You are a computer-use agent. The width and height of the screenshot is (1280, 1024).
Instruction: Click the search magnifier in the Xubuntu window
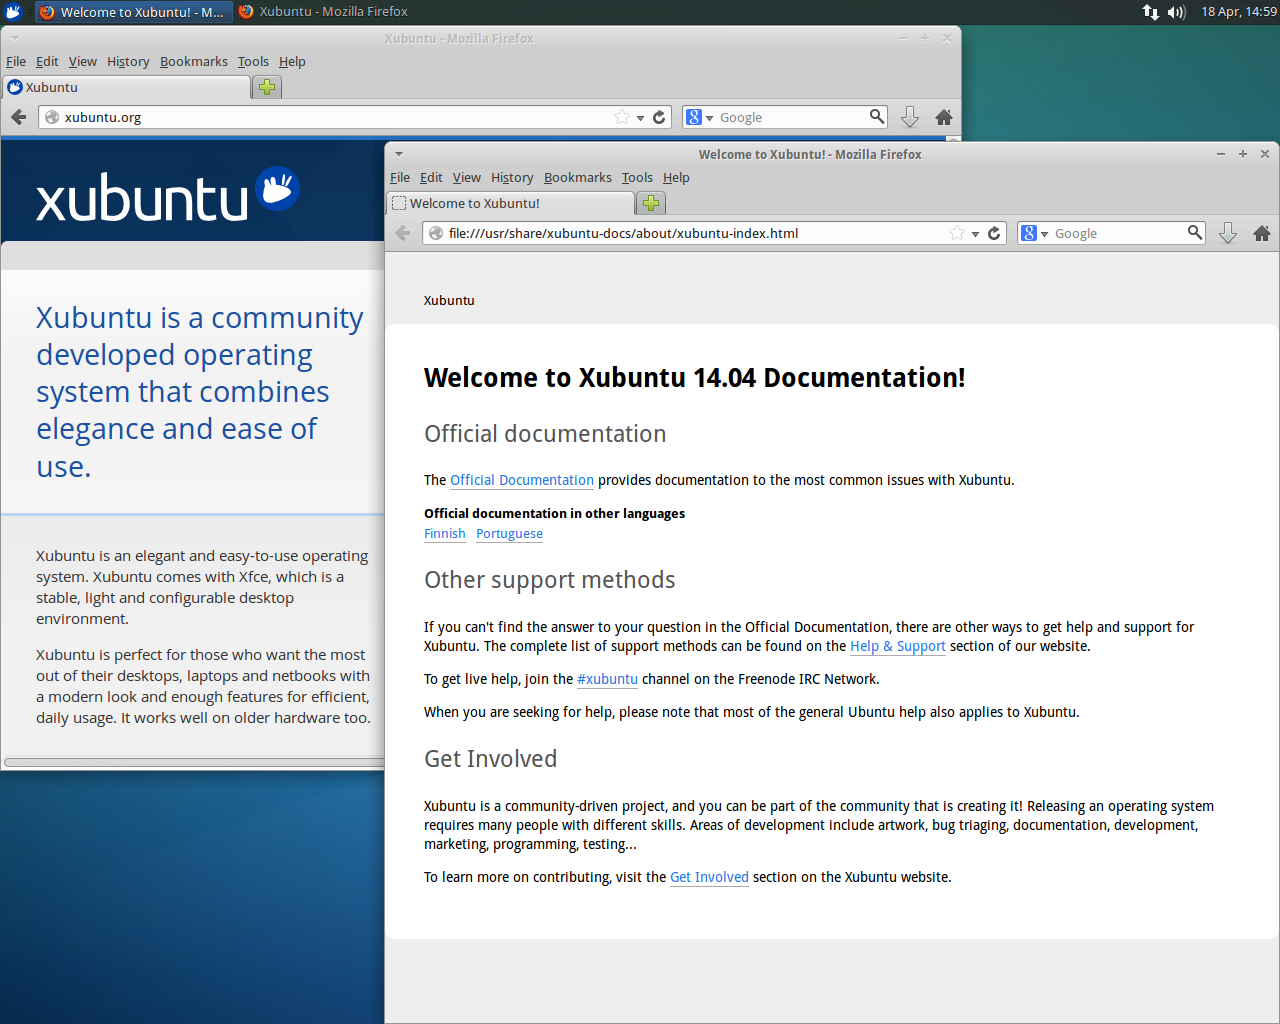(x=876, y=116)
